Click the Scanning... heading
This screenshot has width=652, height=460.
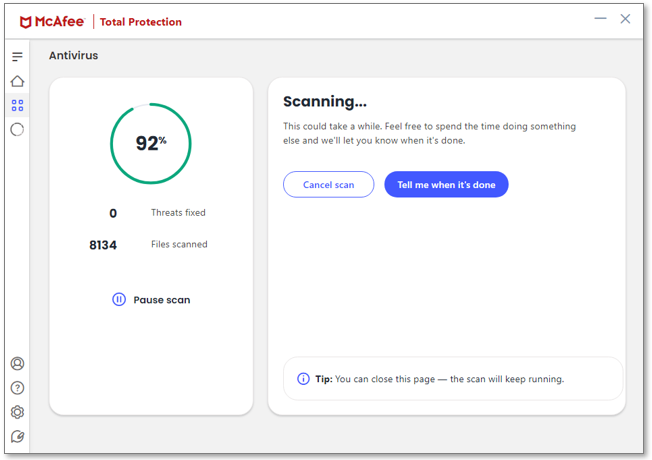325,101
